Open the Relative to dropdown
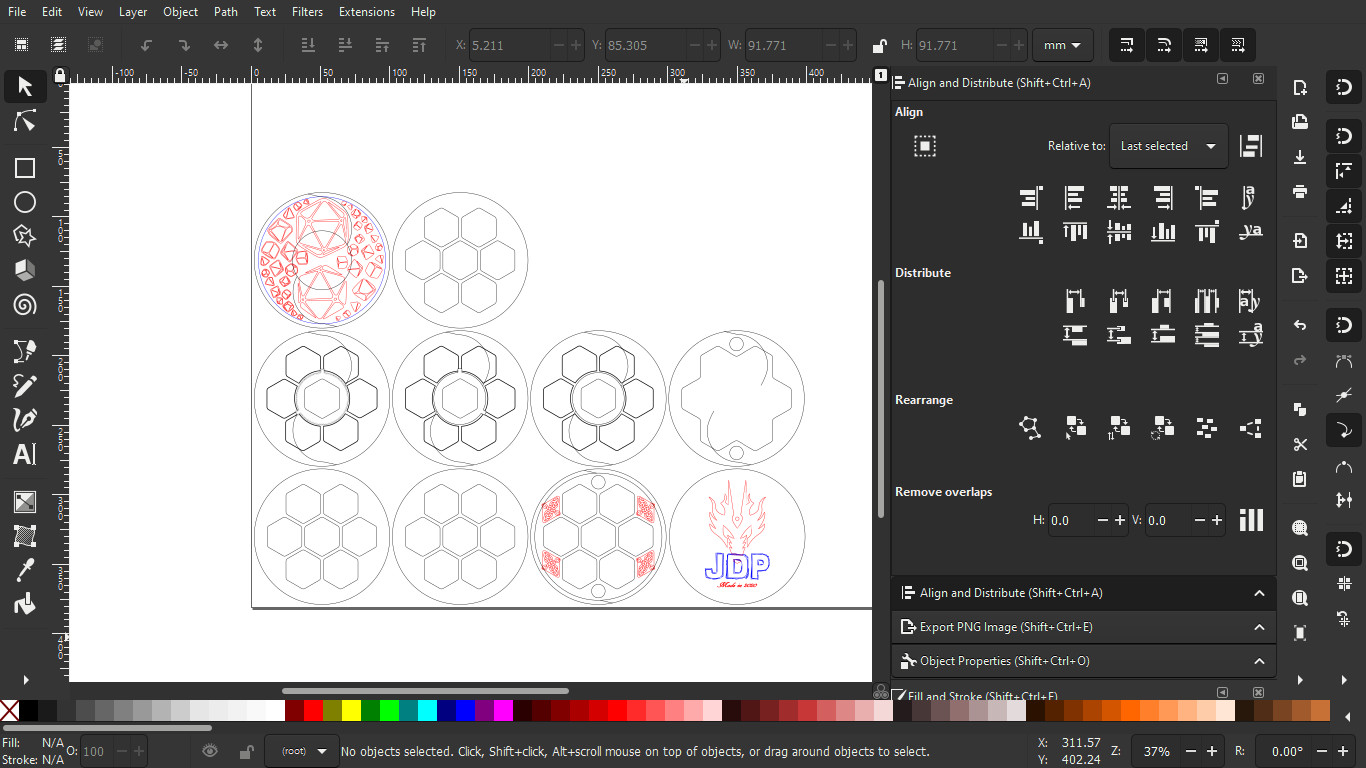Image resolution: width=1366 pixels, height=768 pixels. pyautogui.click(x=1168, y=146)
